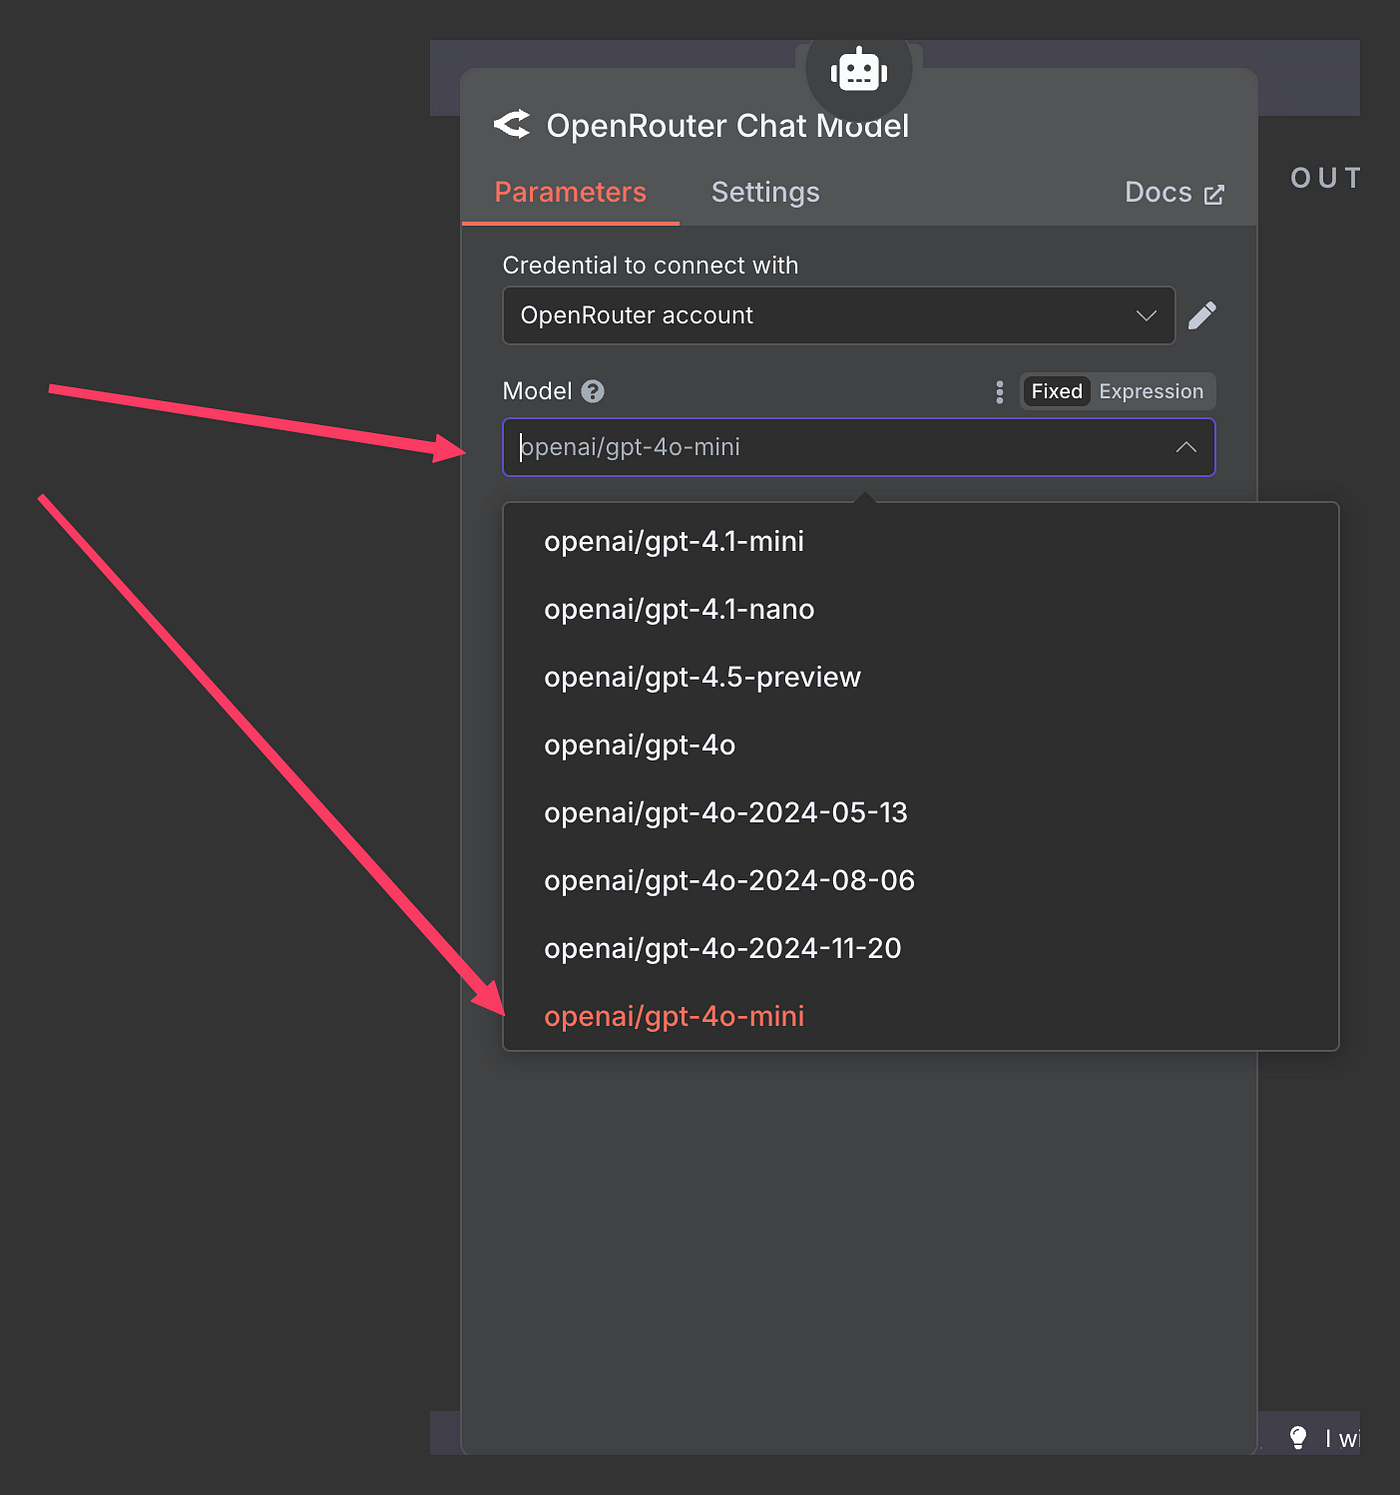The width and height of the screenshot is (1400, 1495).
Task: Expand the OpenRouter account credential dropdown
Action: [838, 315]
